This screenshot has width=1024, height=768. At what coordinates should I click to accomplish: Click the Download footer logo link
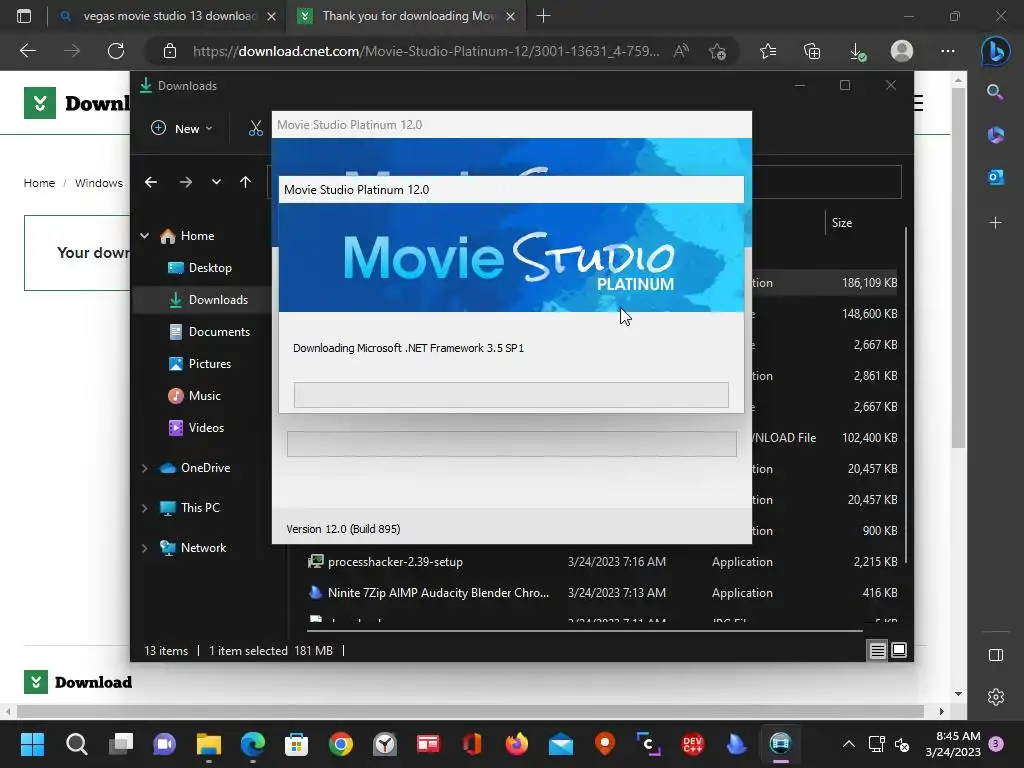pyautogui.click(x=78, y=682)
